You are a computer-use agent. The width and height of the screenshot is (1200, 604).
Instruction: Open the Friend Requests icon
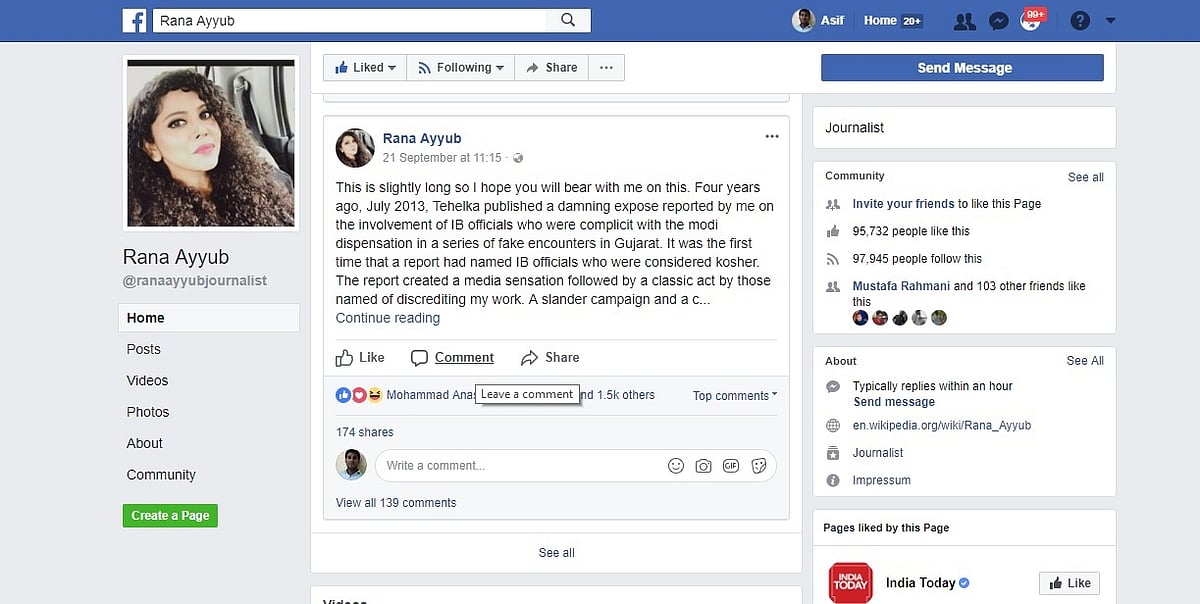tap(965, 21)
